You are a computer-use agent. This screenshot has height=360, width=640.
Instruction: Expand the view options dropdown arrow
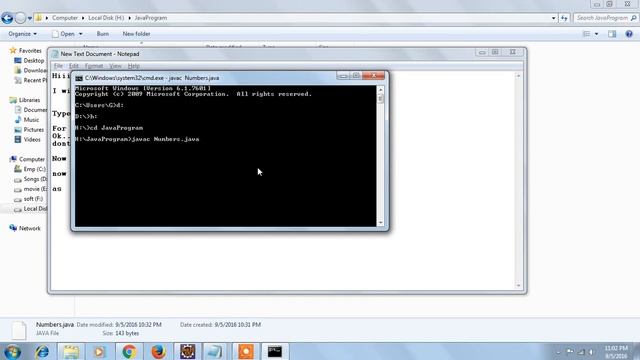tap(596, 34)
